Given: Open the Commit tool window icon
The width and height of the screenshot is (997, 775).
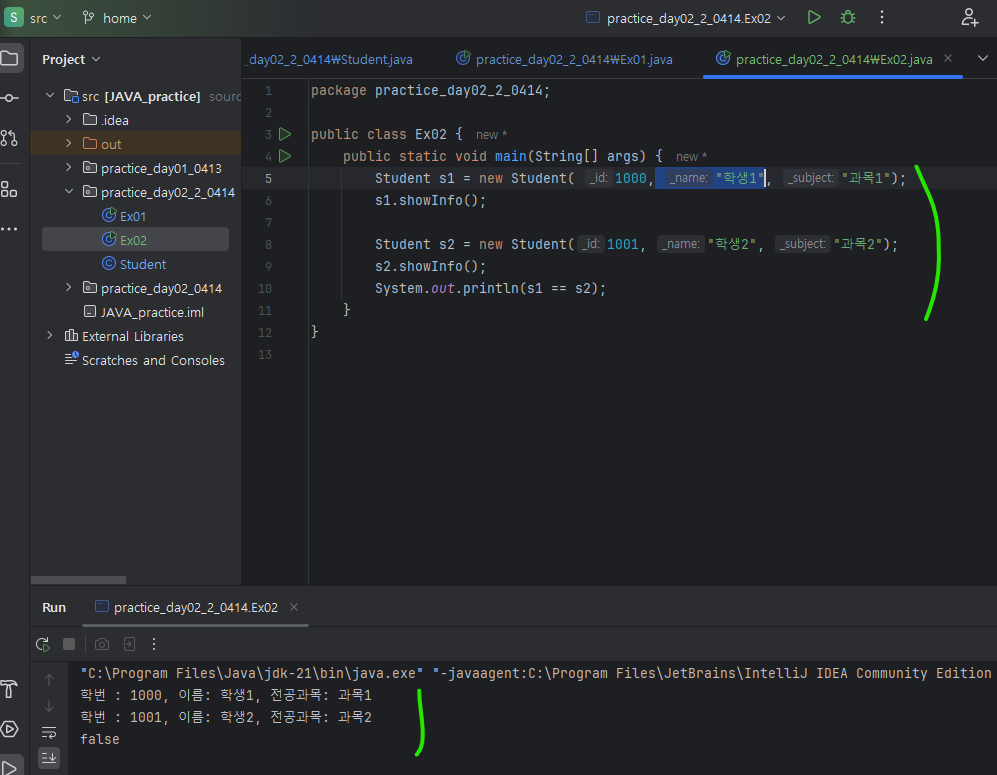Looking at the screenshot, I should pyautogui.click(x=10, y=98).
